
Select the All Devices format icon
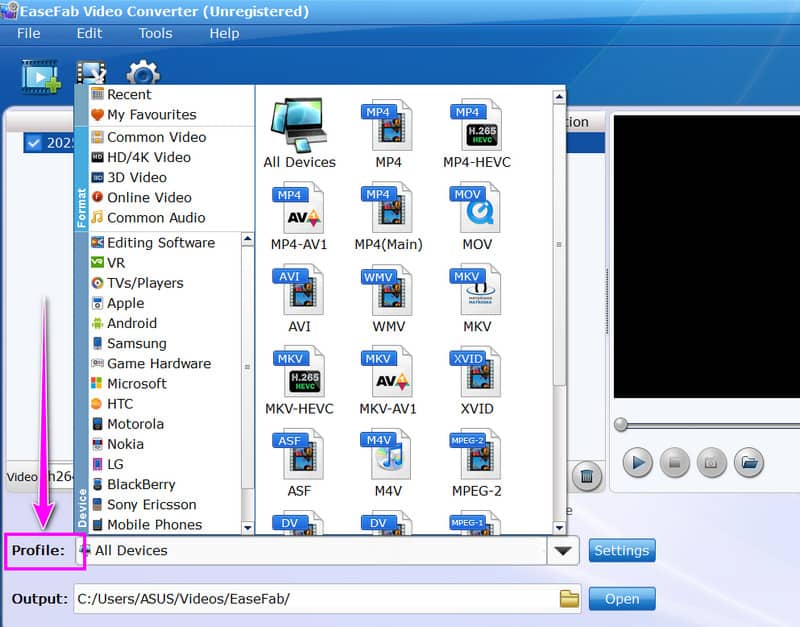(299, 125)
